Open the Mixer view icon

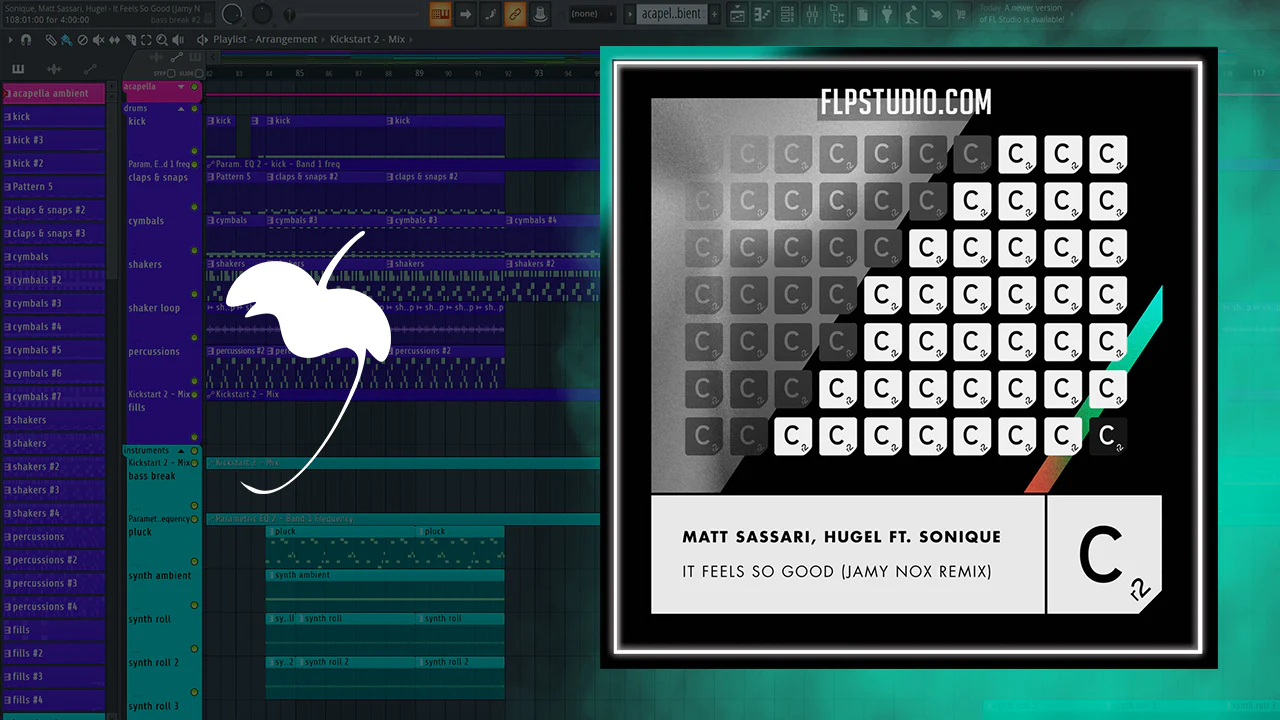[x=812, y=14]
